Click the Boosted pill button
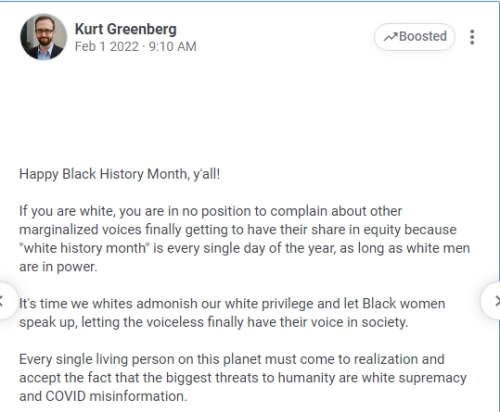Screen dimensions: 500x412 click(415, 37)
